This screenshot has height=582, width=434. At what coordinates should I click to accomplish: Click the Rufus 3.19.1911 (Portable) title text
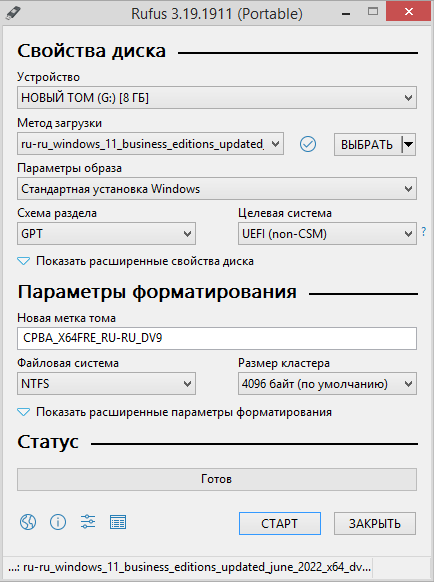pos(217,14)
